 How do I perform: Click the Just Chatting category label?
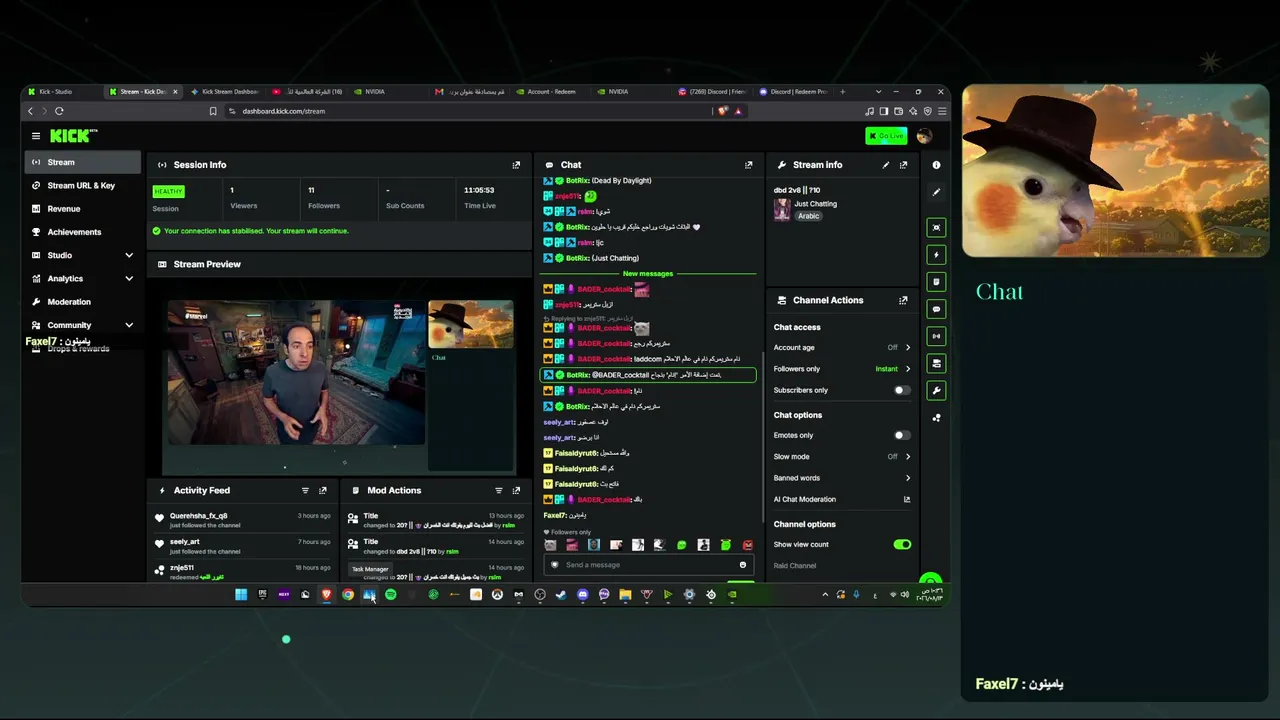pos(815,204)
